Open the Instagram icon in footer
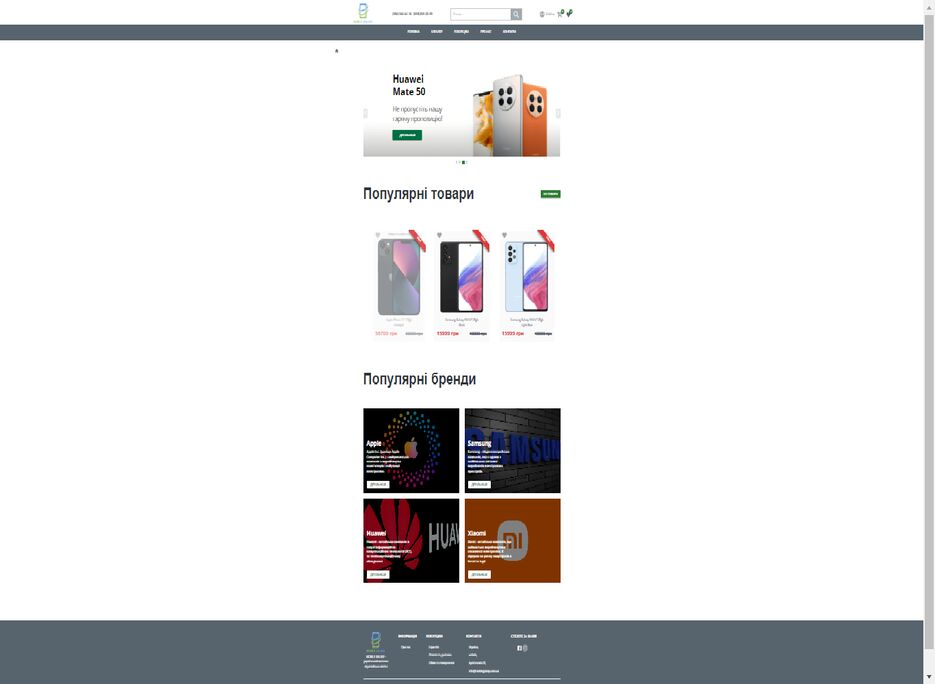 pyautogui.click(x=525, y=648)
